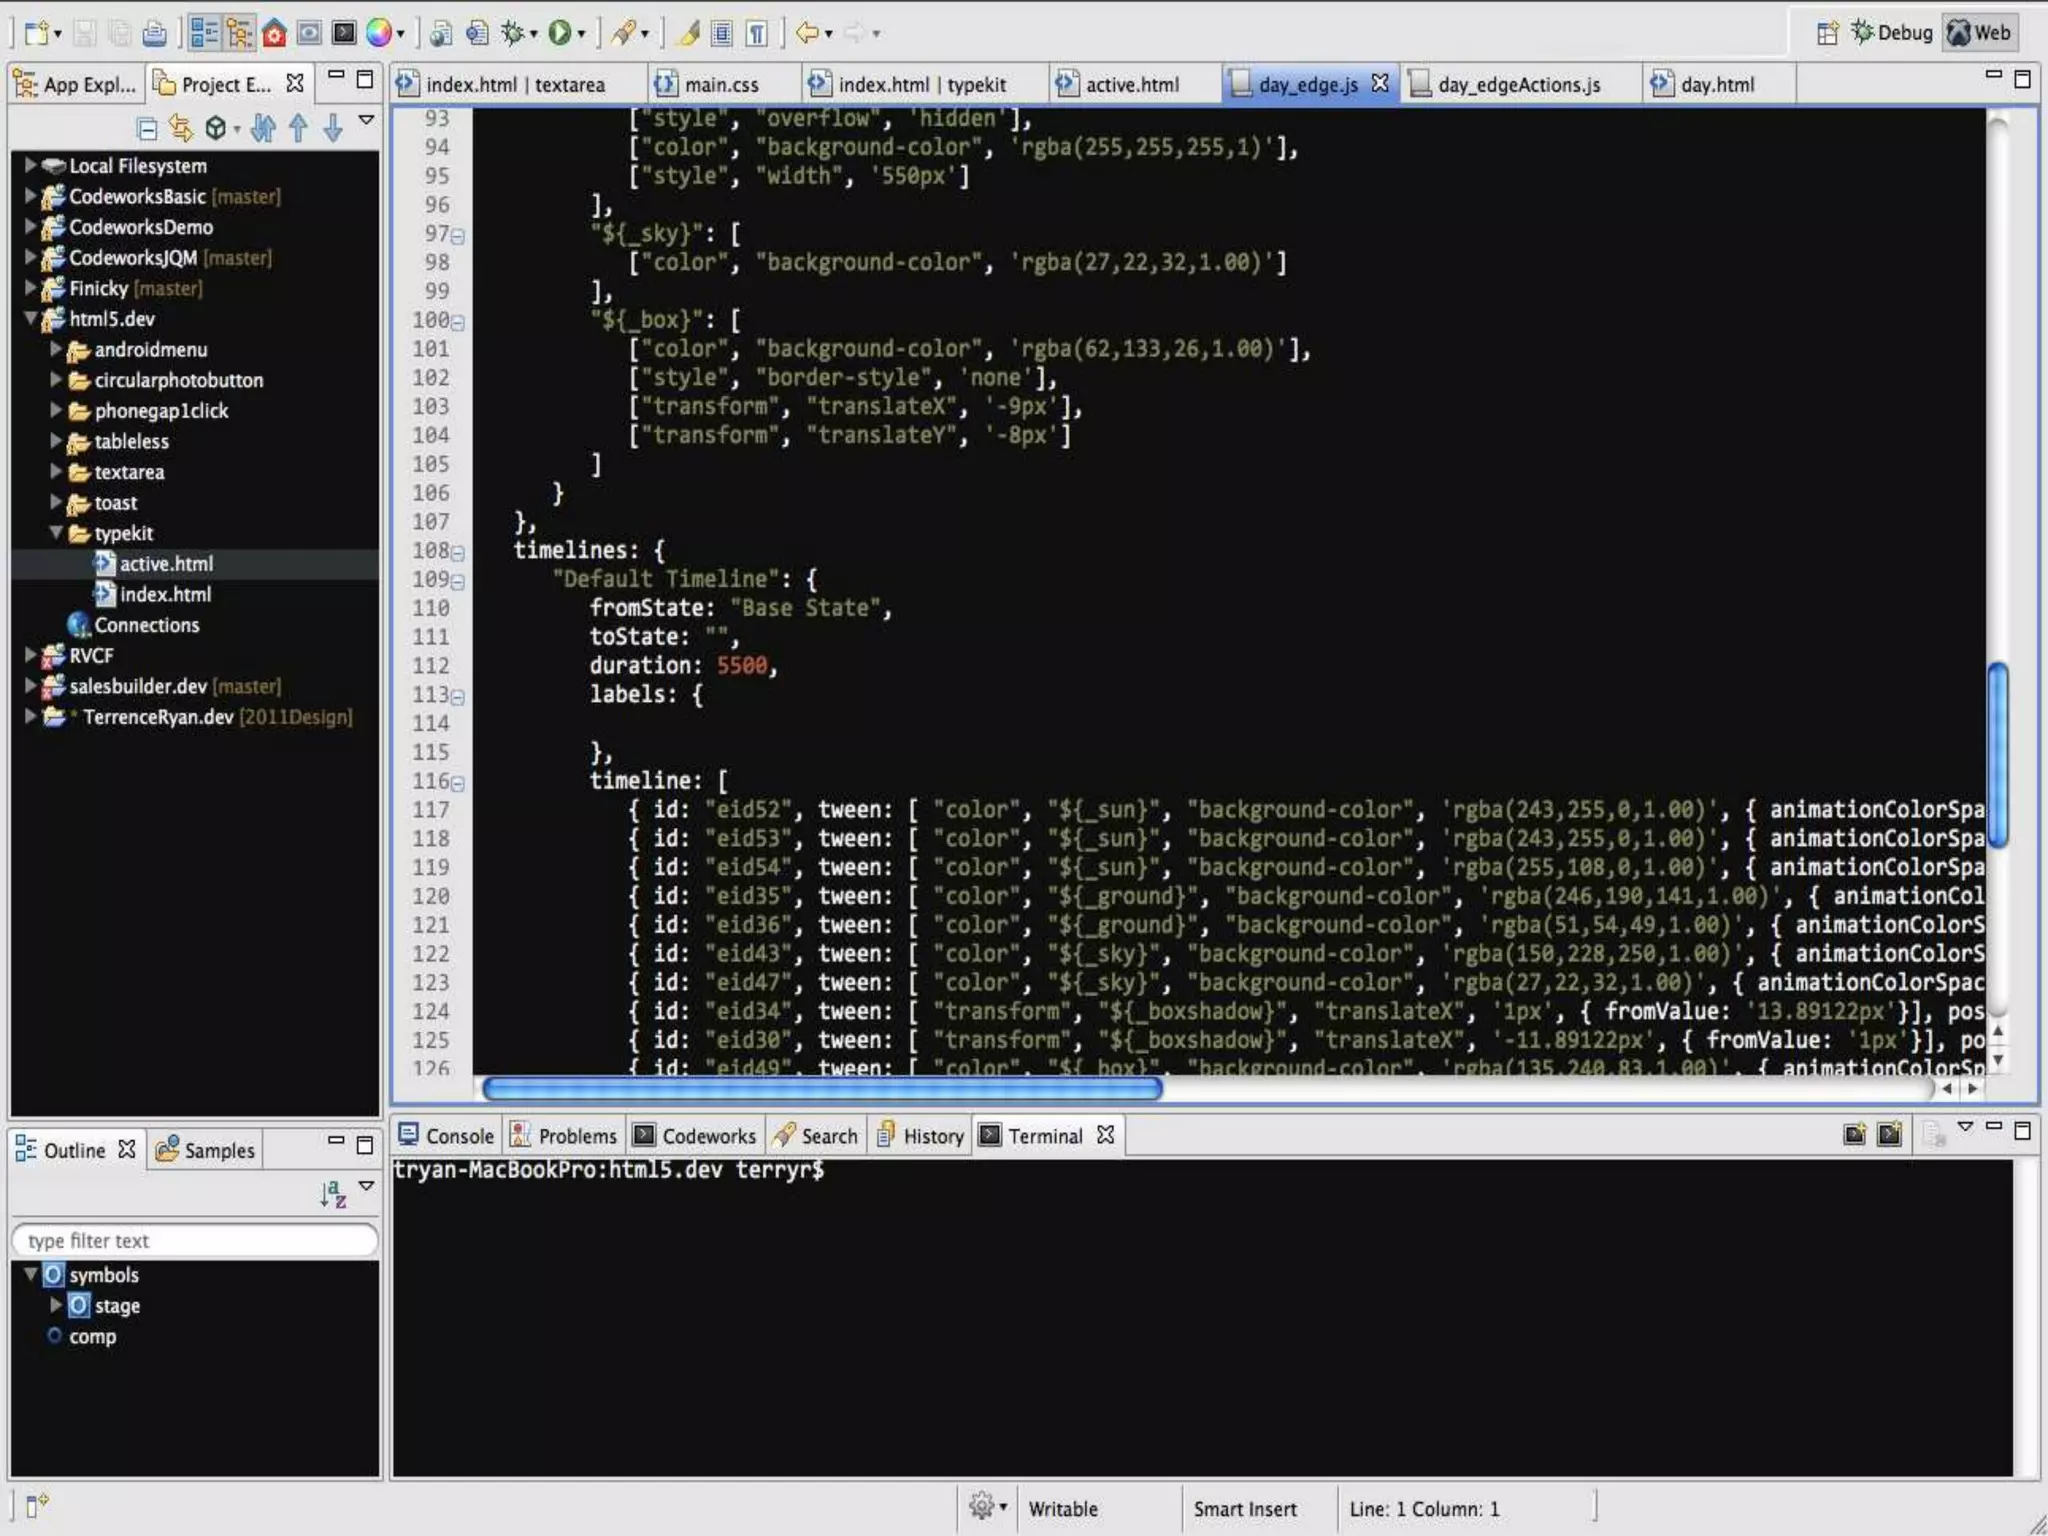The image size is (2048, 1536).
Task: Click the Link with Editor arrows icon
Action: [x=181, y=128]
